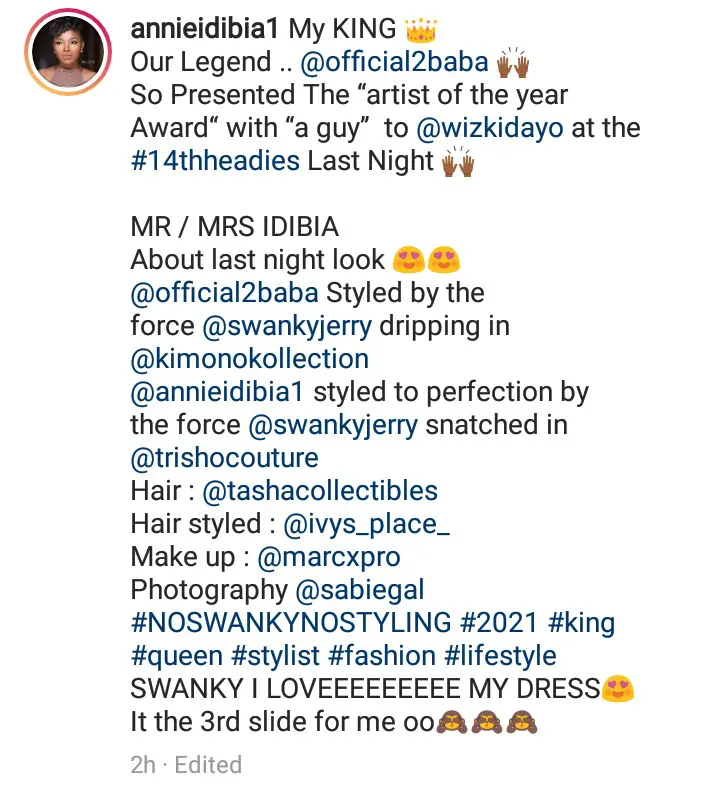Open @sabiegal photography credit
The image size is (720, 788).
(360, 590)
